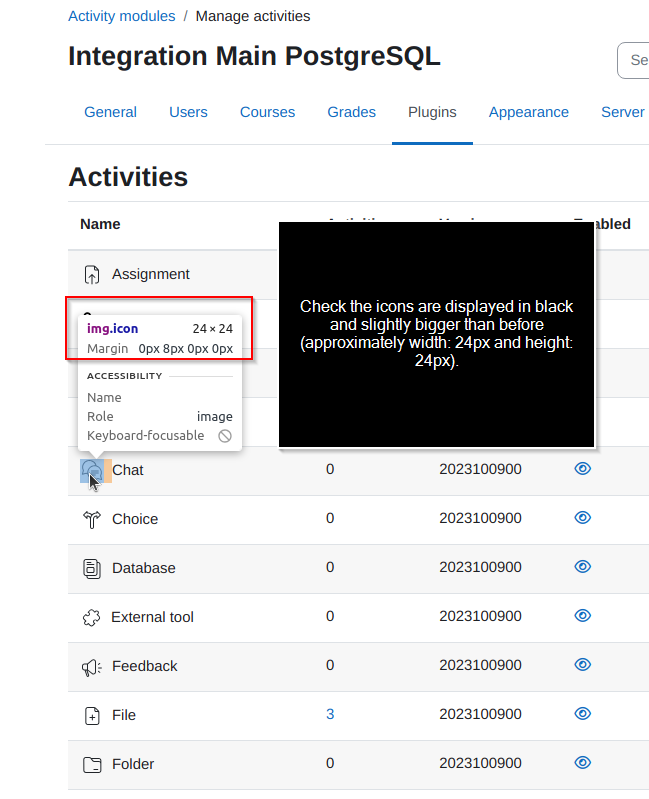
Task: Switch to the Server tab
Action: pyautogui.click(x=623, y=112)
